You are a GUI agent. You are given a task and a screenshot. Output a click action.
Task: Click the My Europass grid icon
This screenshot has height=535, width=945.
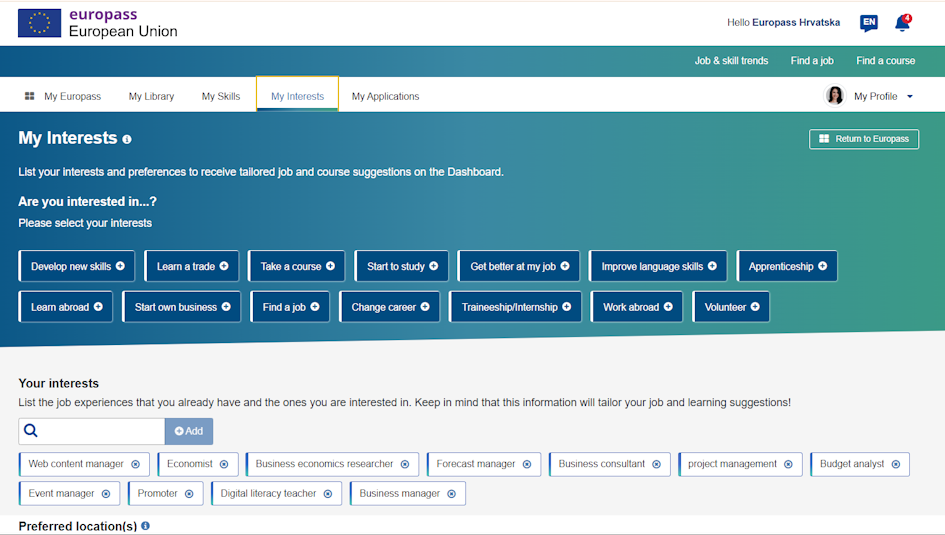click(29, 96)
